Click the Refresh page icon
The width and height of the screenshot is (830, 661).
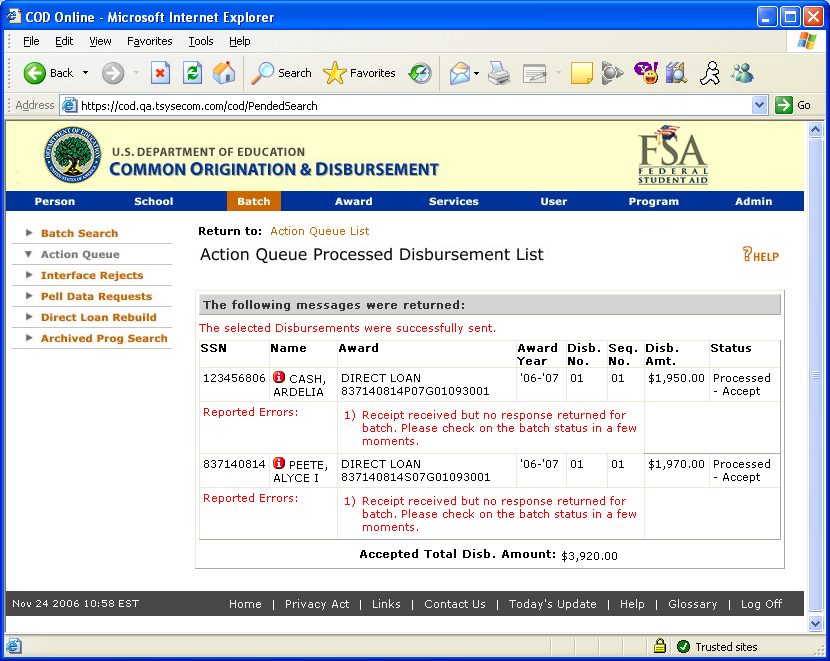pyautogui.click(x=192, y=73)
